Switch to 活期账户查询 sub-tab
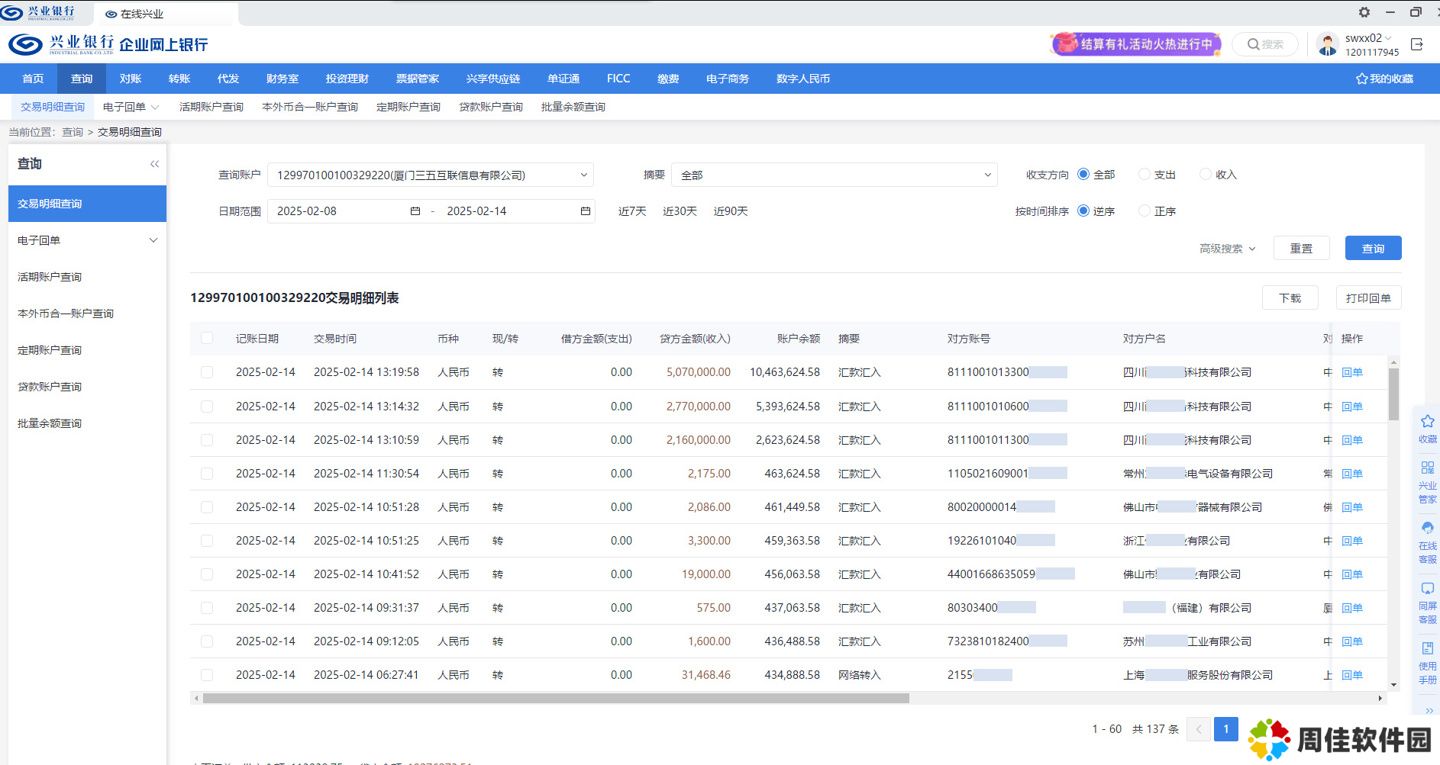The height and width of the screenshot is (765, 1440). tap(211, 107)
